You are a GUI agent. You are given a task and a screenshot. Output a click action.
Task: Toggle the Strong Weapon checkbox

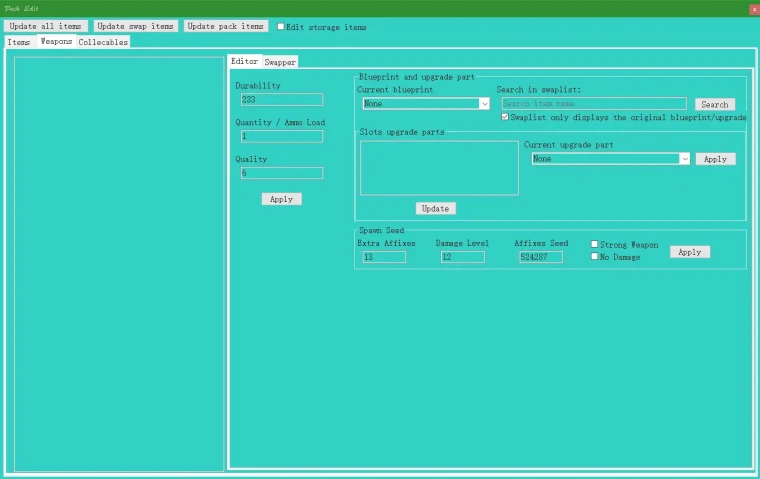tap(595, 244)
